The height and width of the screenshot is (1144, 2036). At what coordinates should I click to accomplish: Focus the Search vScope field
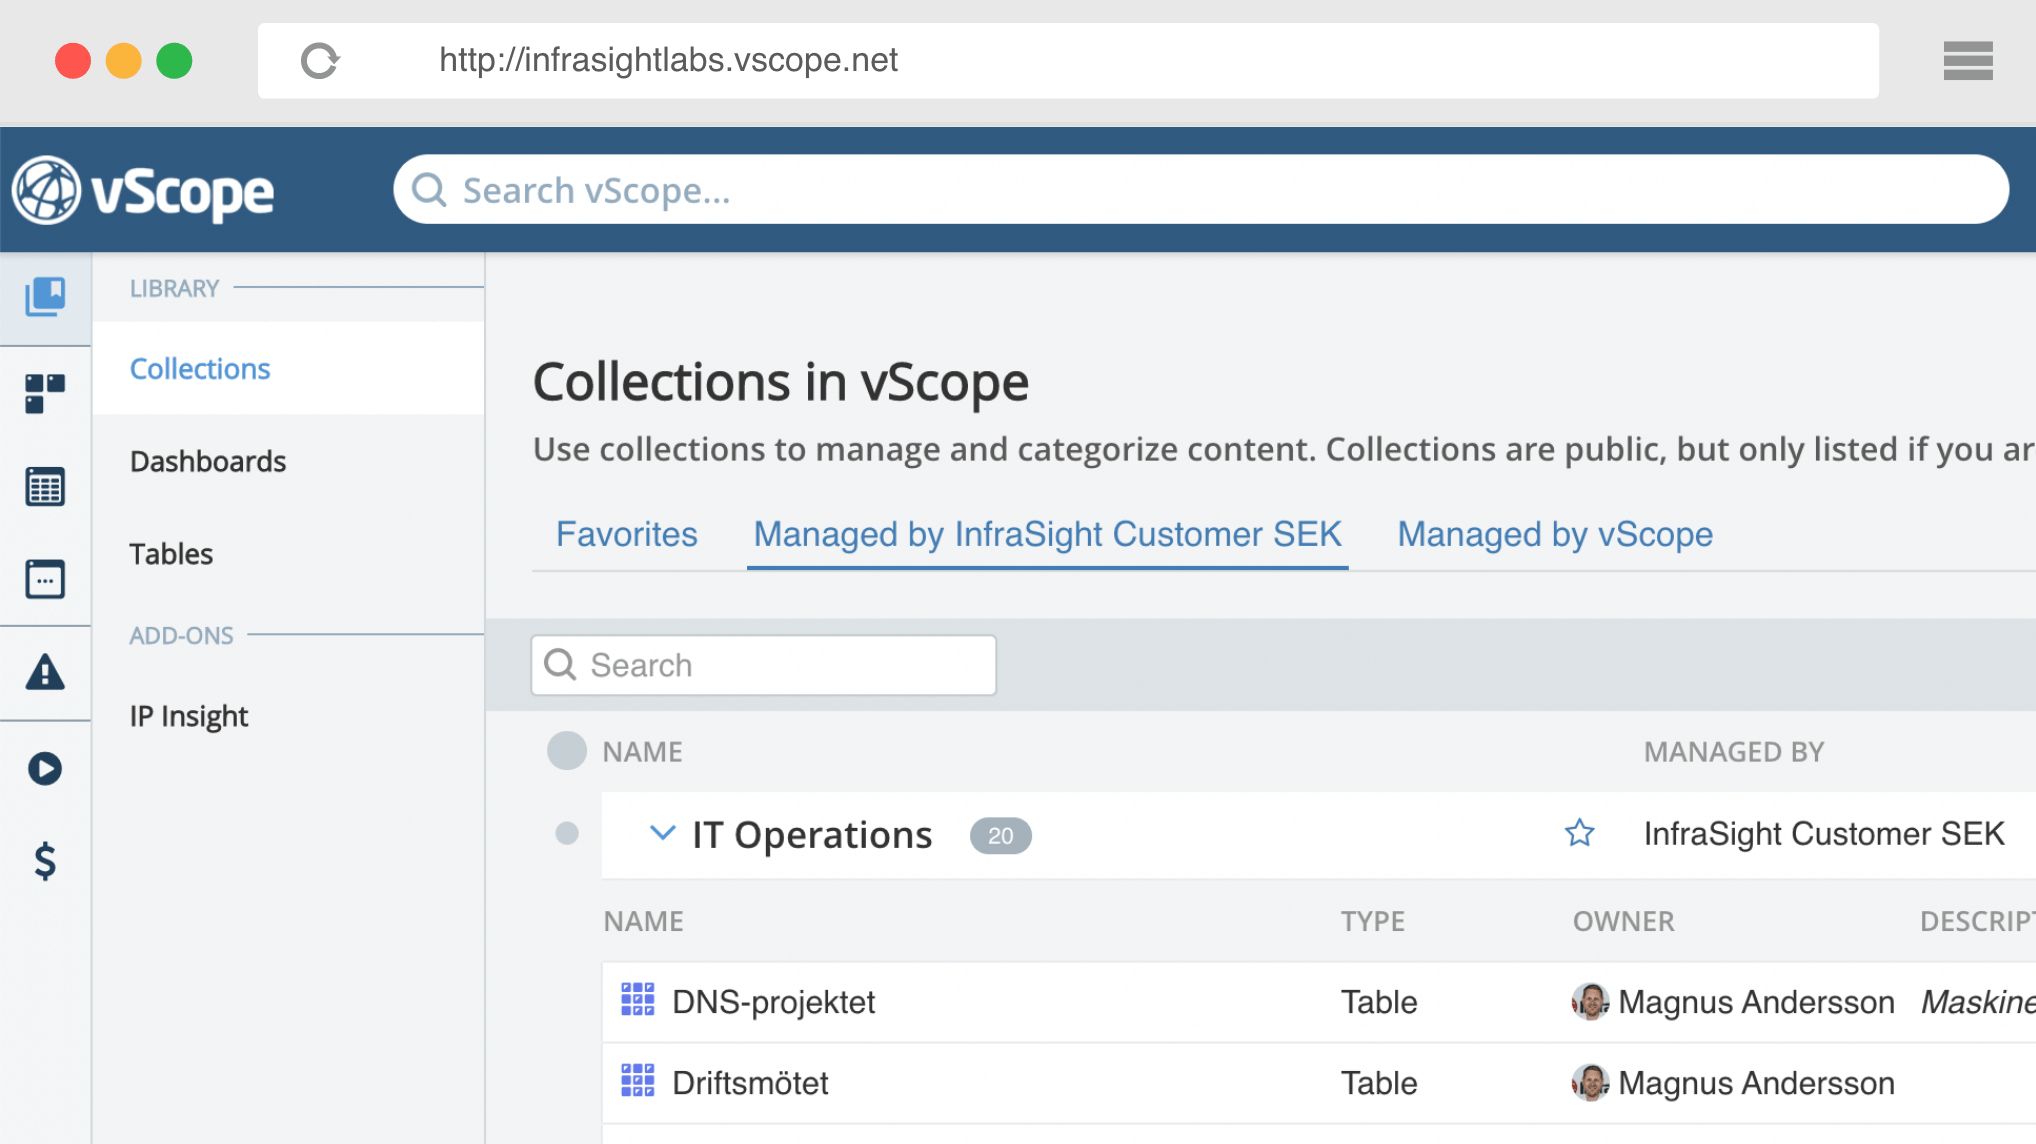[1201, 189]
